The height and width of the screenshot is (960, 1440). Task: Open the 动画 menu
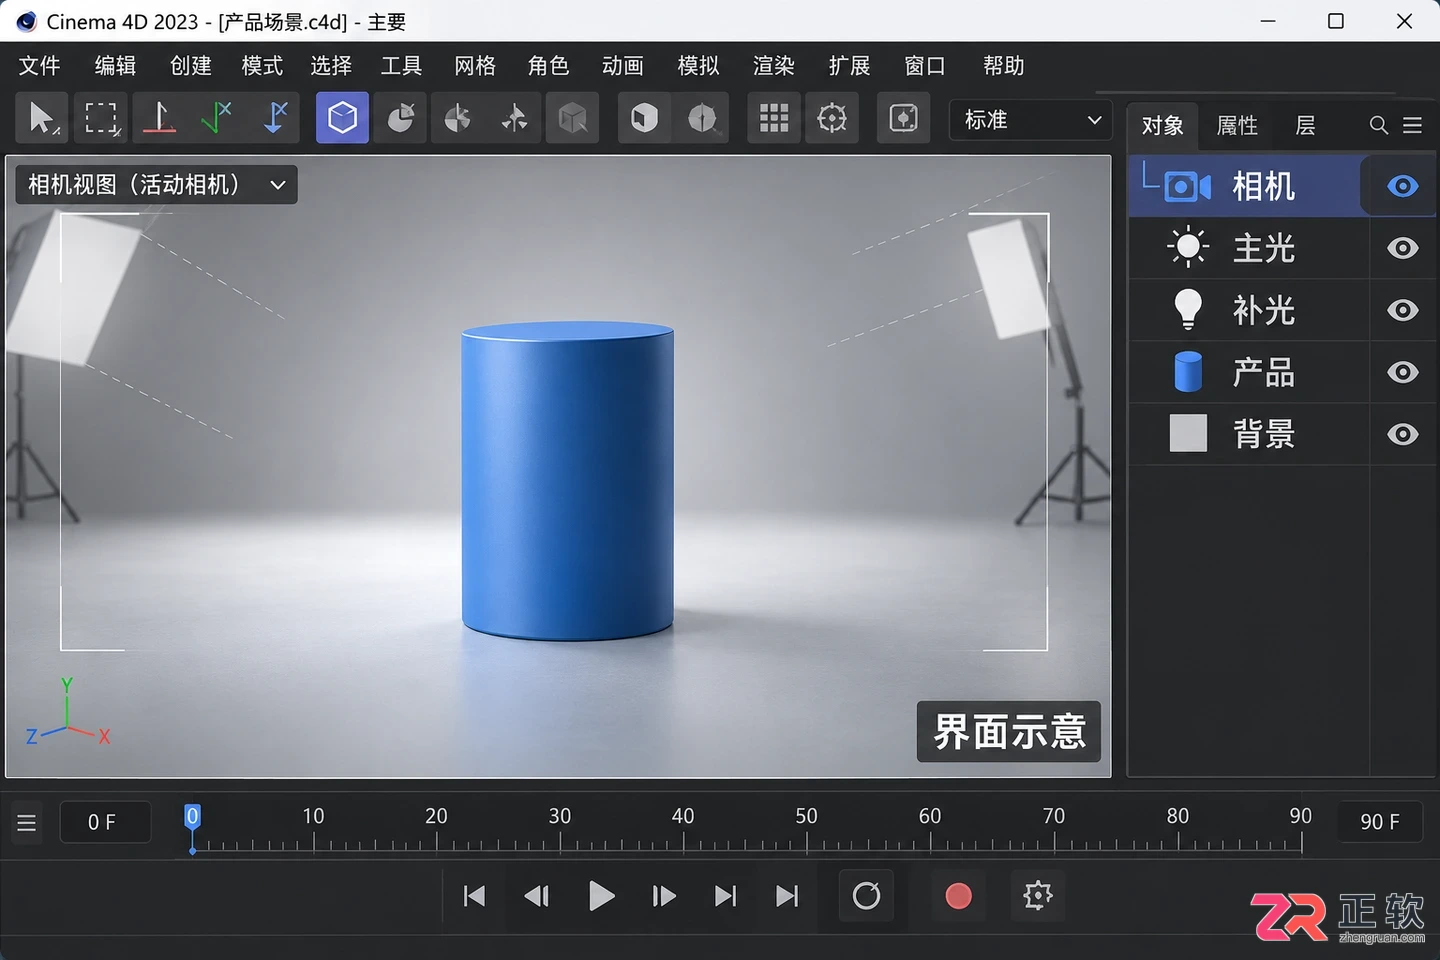coord(623,66)
